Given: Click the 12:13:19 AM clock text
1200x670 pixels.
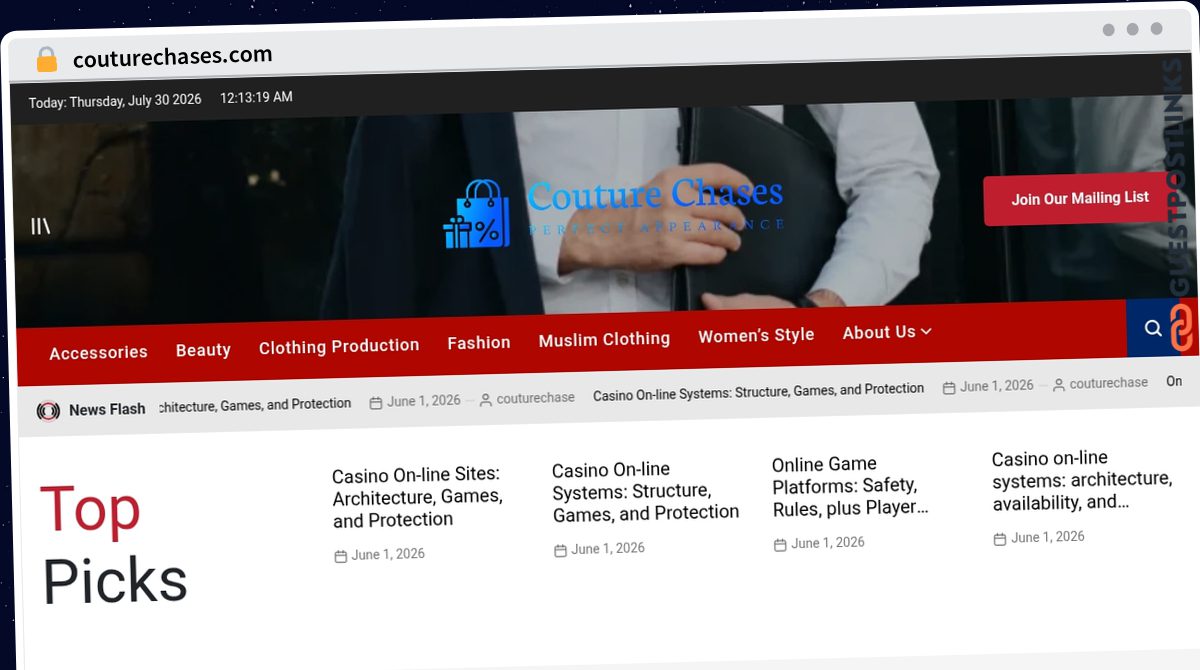Looking at the screenshot, I should pyautogui.click(x=256, y=98).
